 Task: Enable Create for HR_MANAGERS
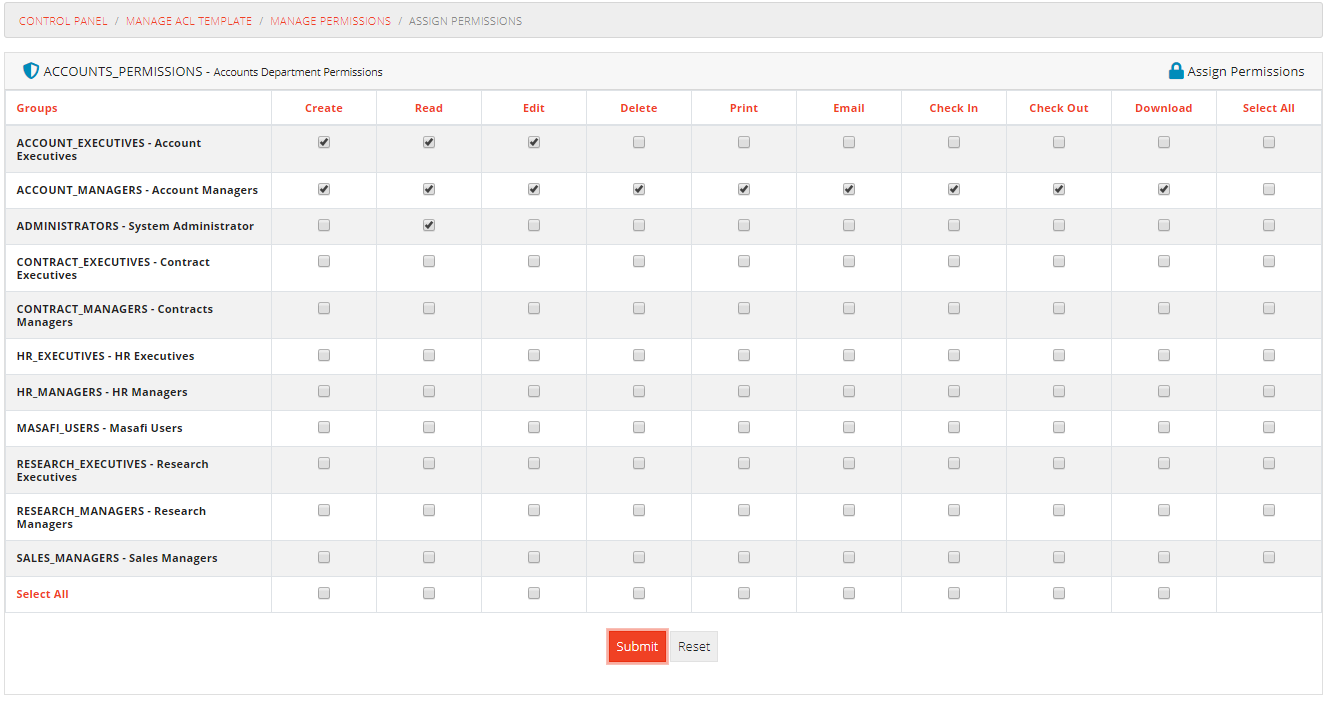pos(324,391)
